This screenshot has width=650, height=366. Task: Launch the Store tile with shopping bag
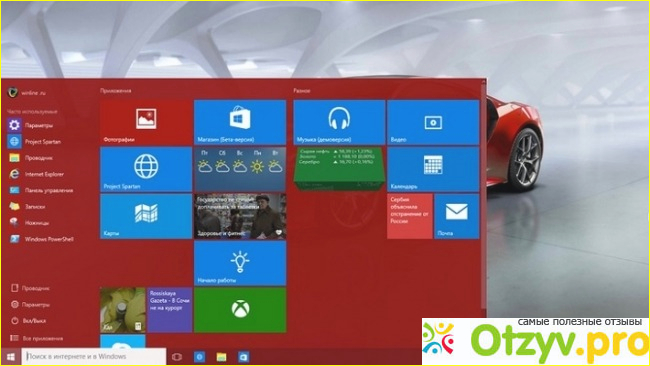click(240, 122)
